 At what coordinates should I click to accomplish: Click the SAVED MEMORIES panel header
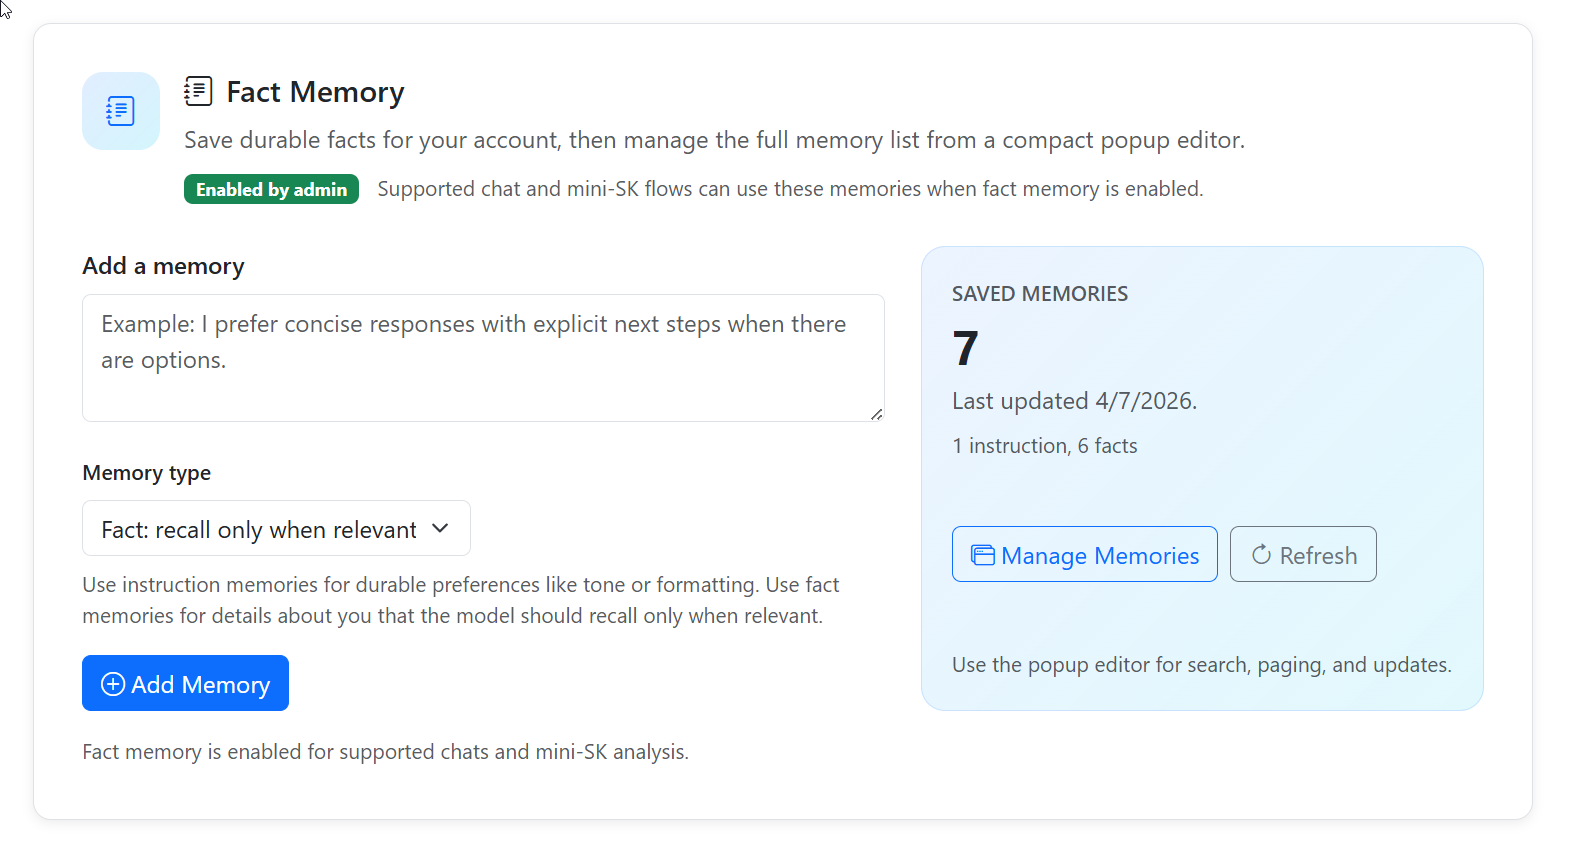tap(1040, 293)
